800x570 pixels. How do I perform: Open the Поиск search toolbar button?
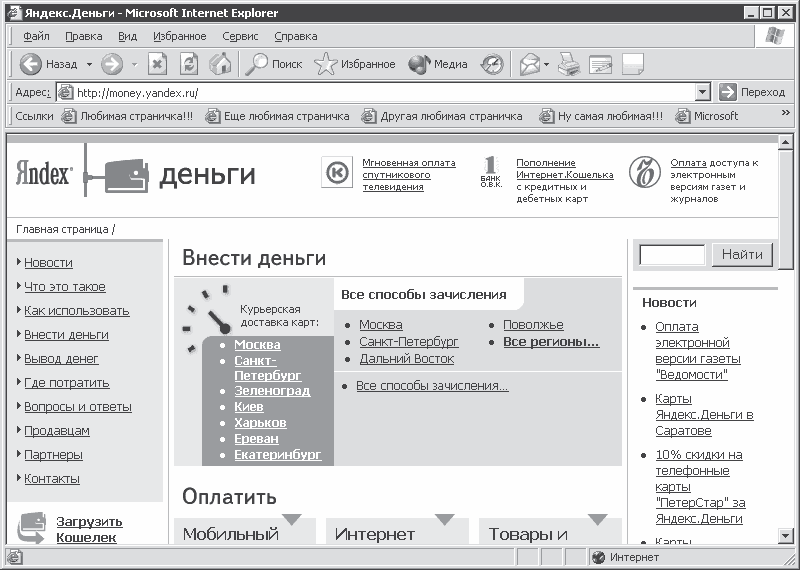point(273,64)
